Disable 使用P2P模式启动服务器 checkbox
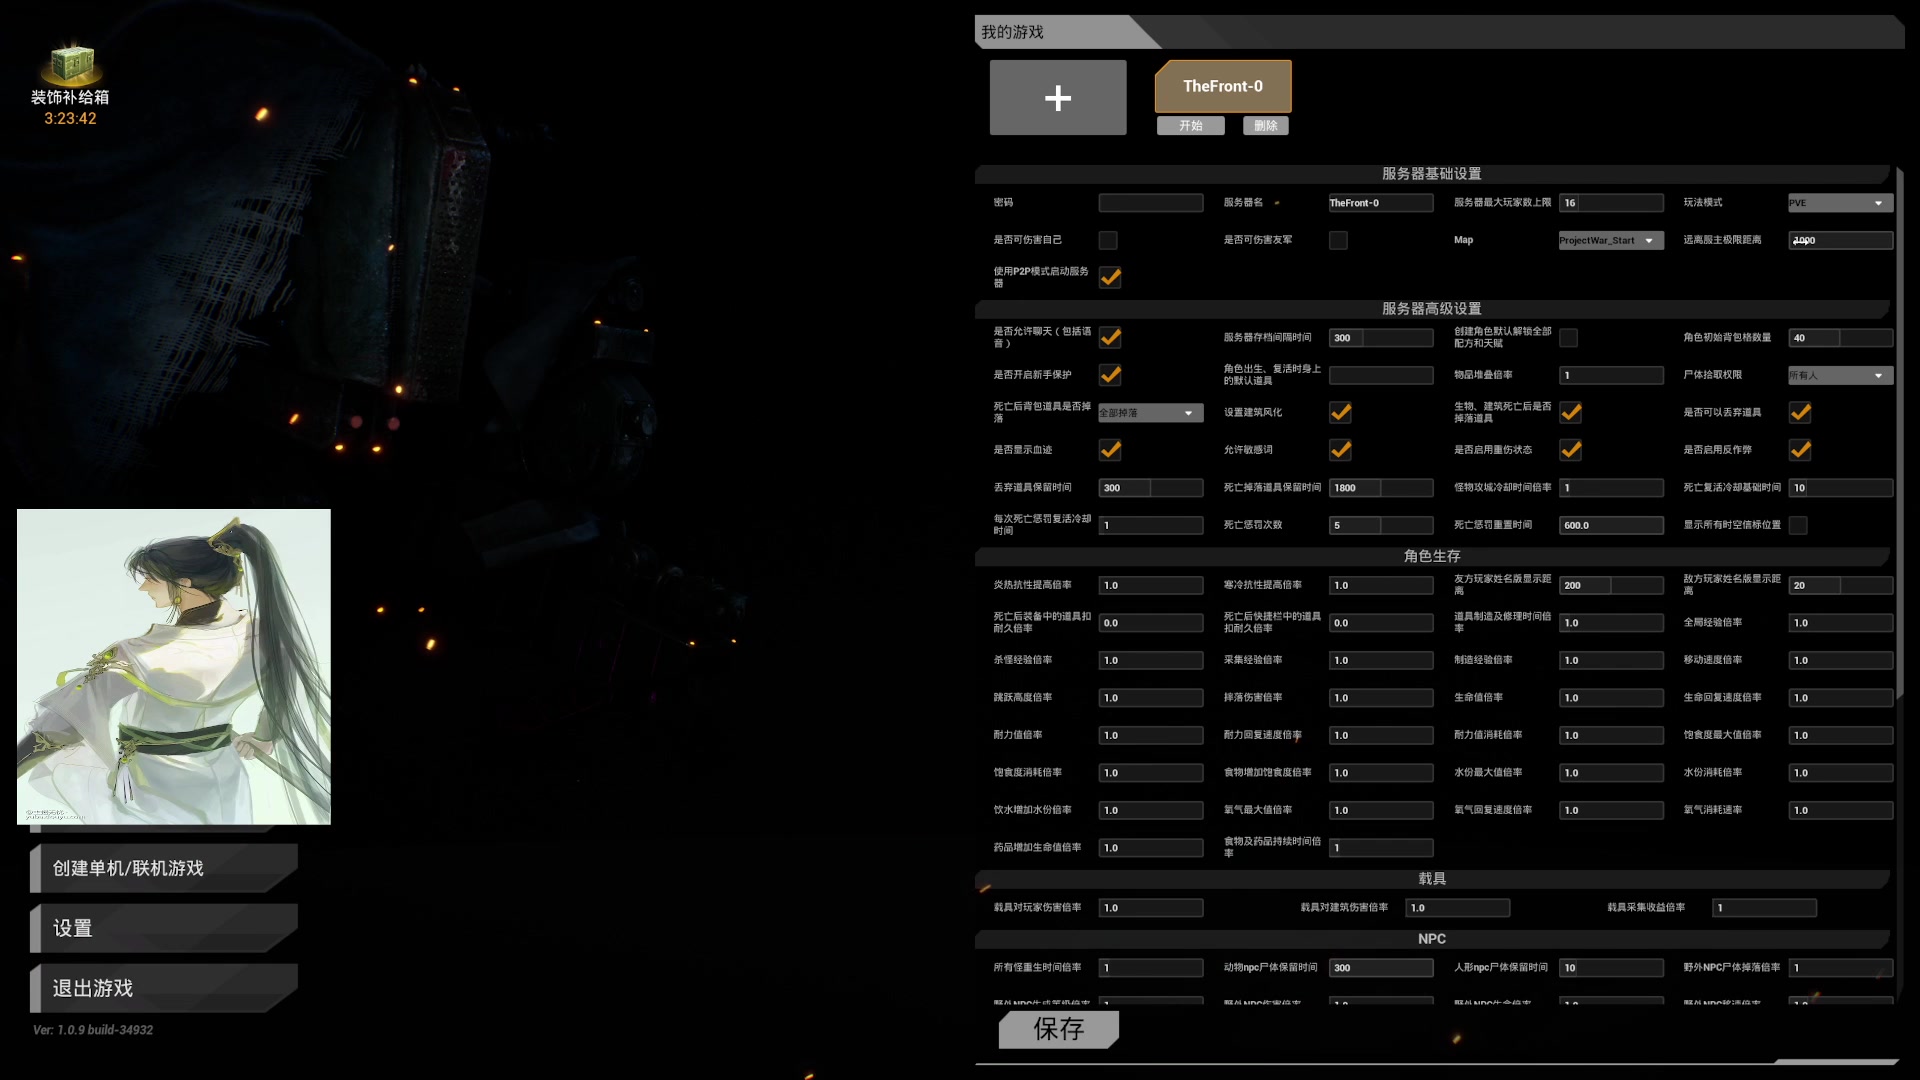Viewport: 1920px width, 1080px height. [x=1110, y=278]
